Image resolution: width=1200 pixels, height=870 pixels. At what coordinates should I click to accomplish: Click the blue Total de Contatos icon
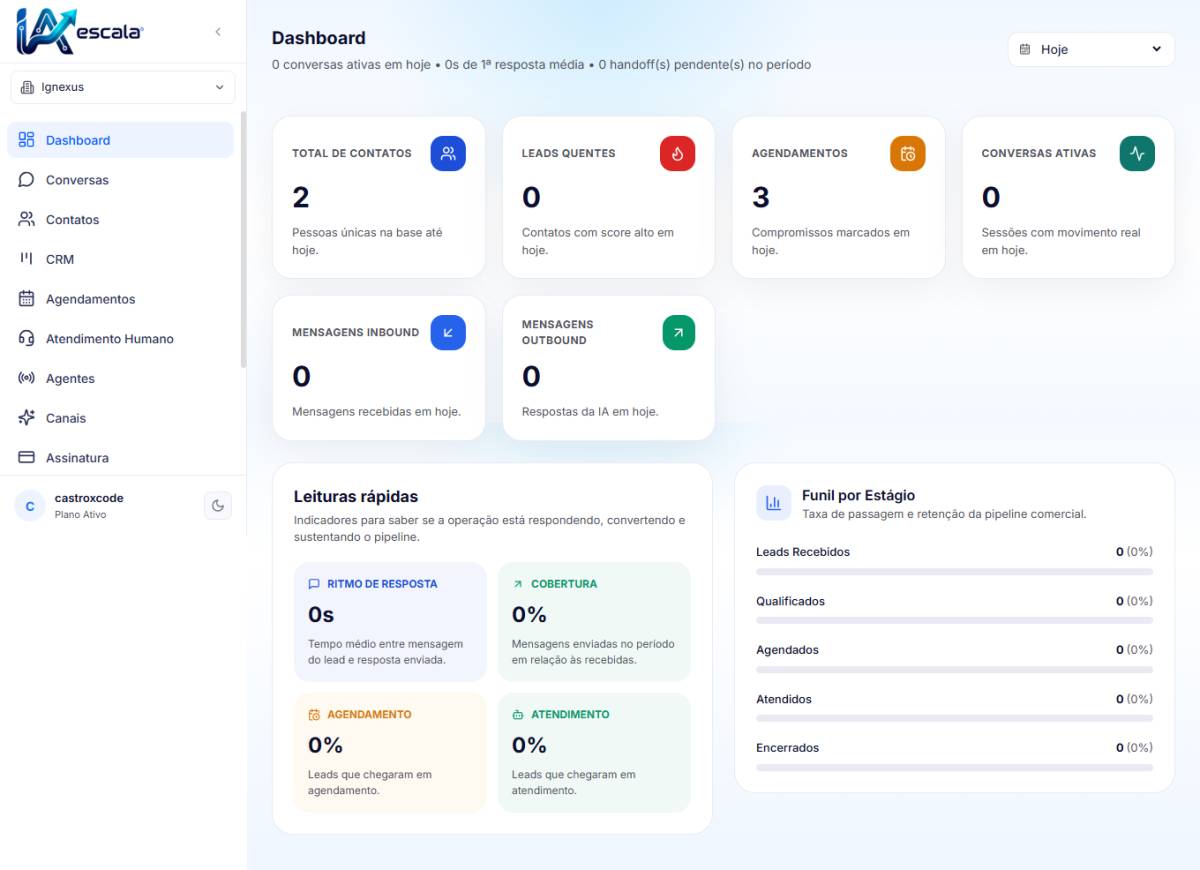click(x=448, y=154)
